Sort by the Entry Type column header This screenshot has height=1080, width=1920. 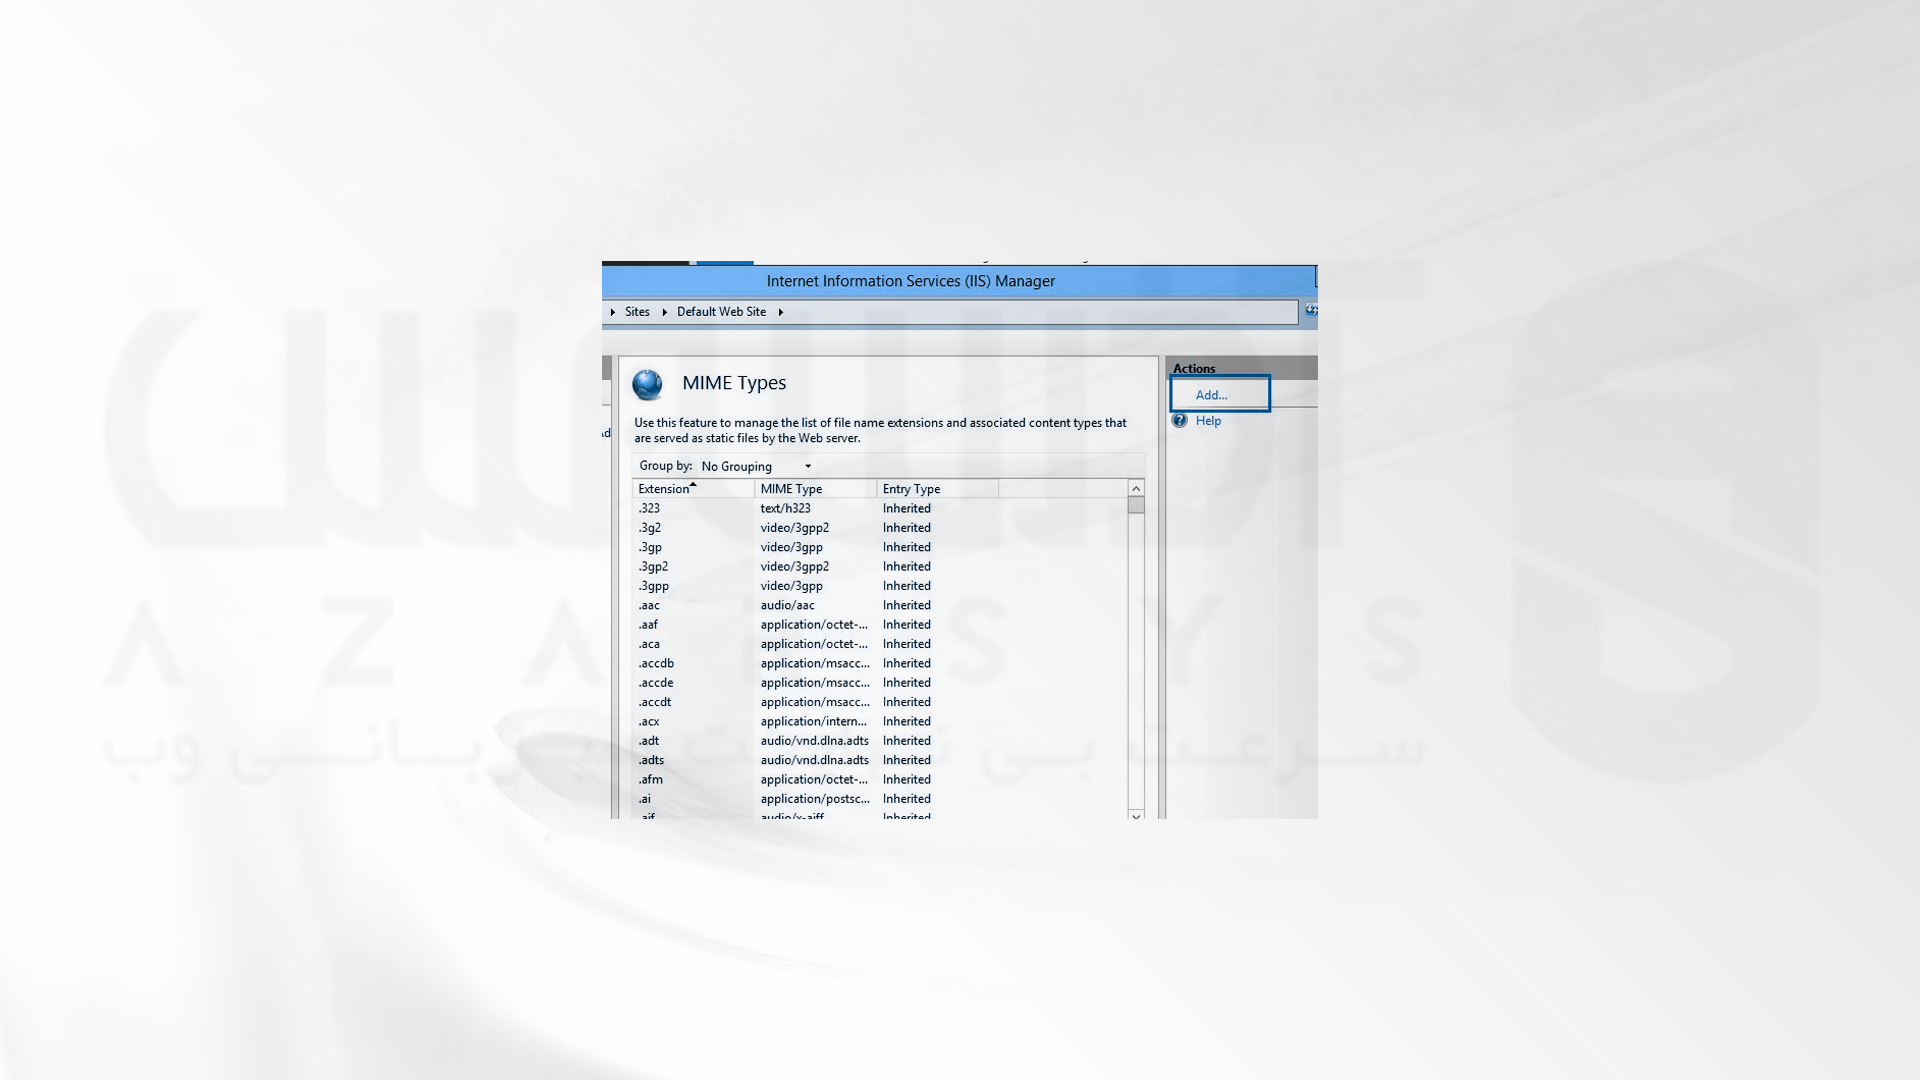pos(937,489)
